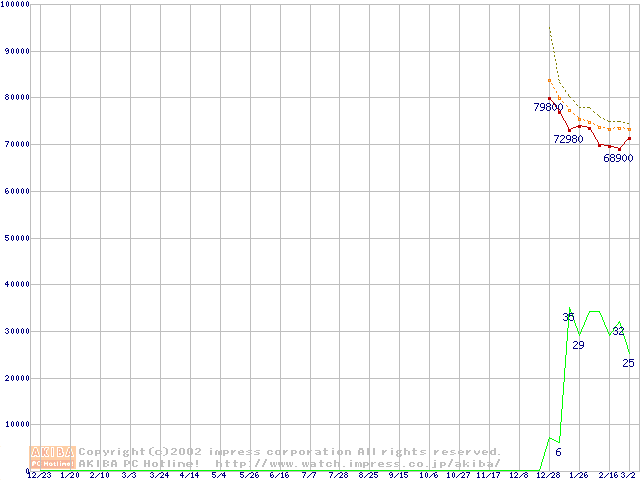The image size is (640, 480).
Task: Click the 100000 y-axis label
Action: point(16,5)
